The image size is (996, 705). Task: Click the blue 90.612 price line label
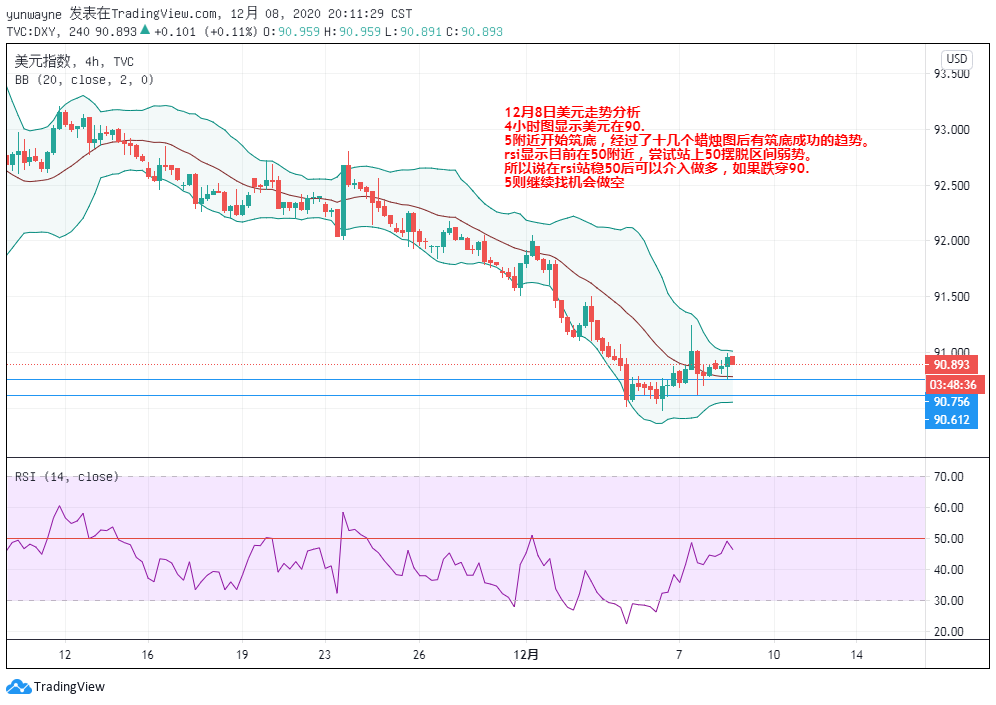pyautogui.click(x=951, y=420)
